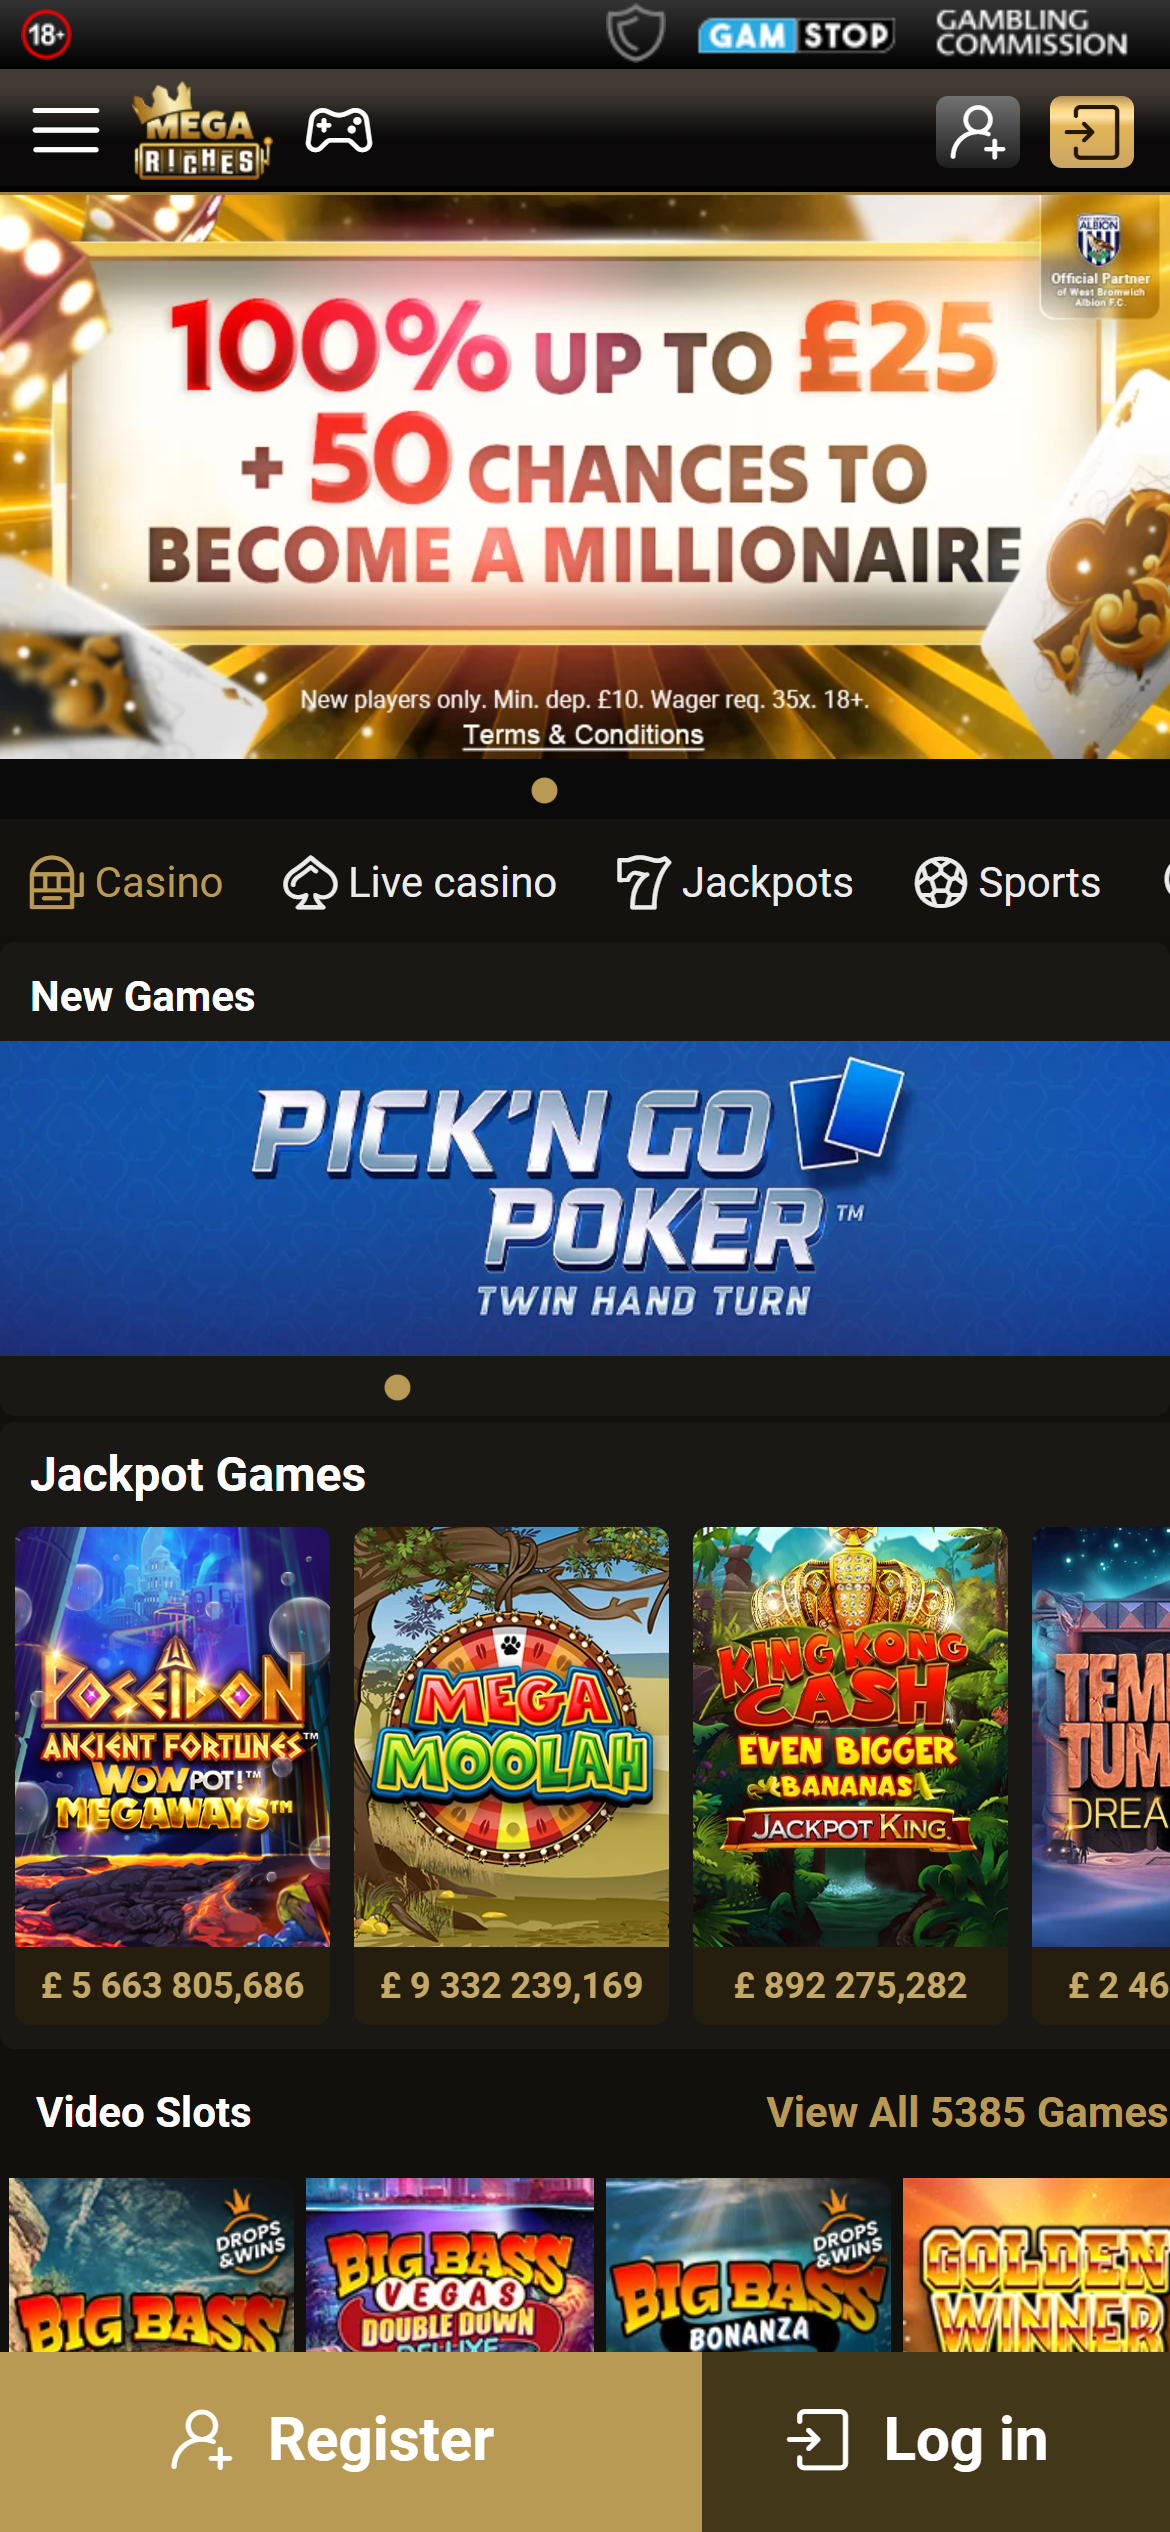The image size is (1170, 2532).
Task: Open Pick'n Go Poker banner
Action: 585,1198
